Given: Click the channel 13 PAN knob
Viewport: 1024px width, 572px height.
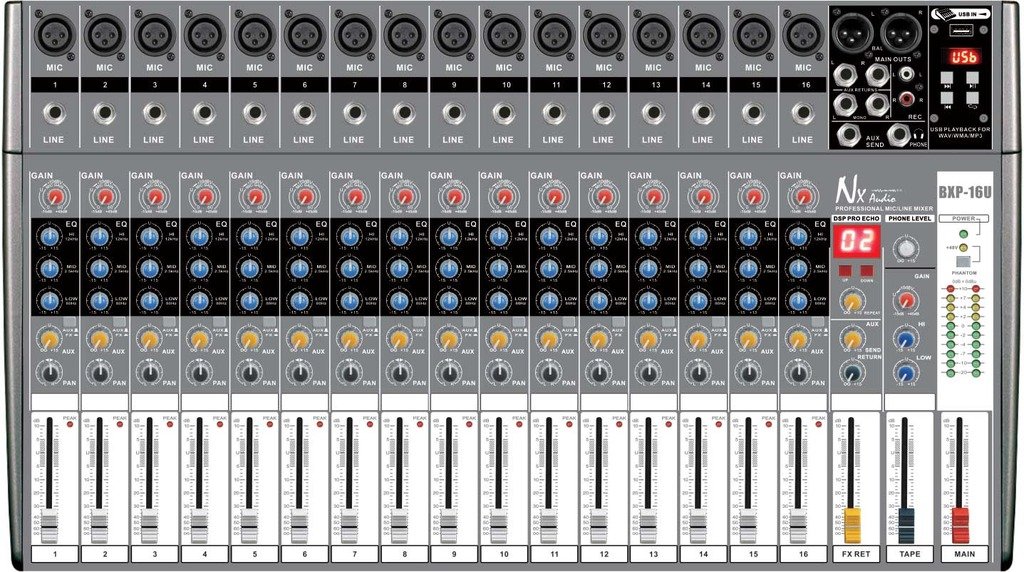Looking at the screenshot, I should coord(648,373).
